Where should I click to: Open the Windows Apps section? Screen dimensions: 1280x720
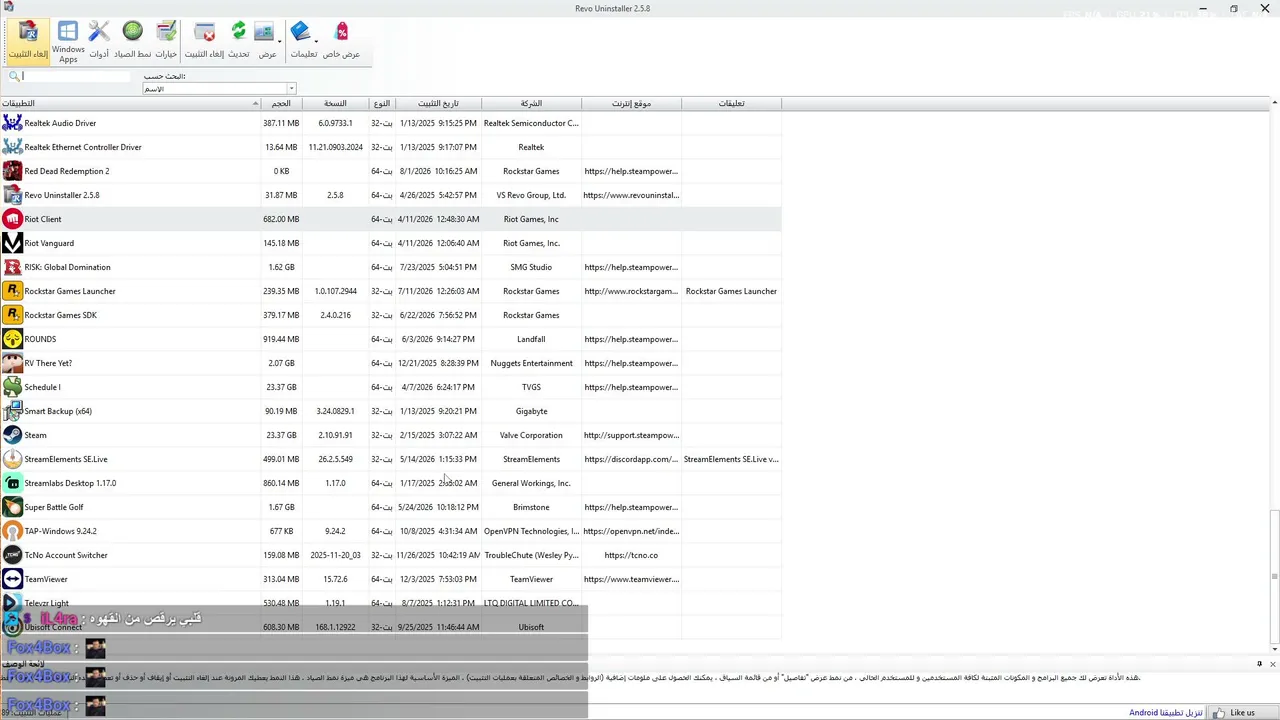[68, 41]
